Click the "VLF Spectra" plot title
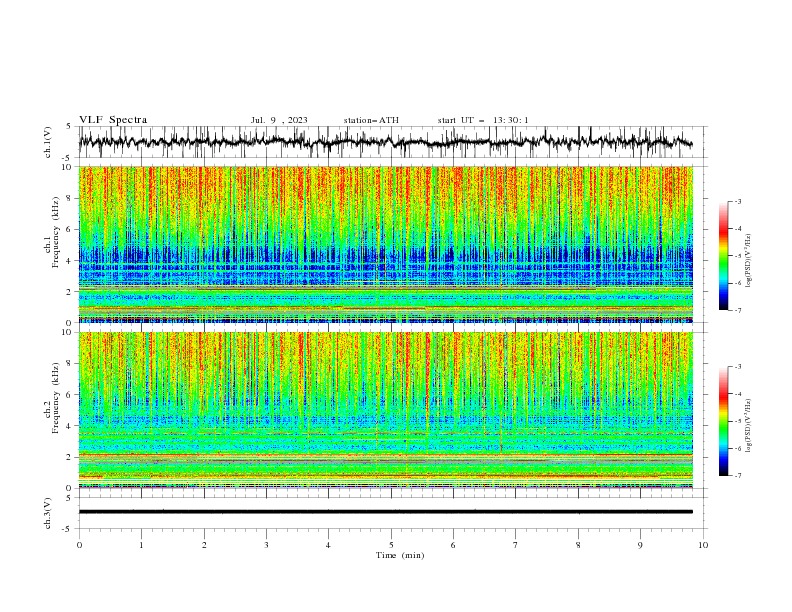The image size is (792, 612). click(113, 120)
